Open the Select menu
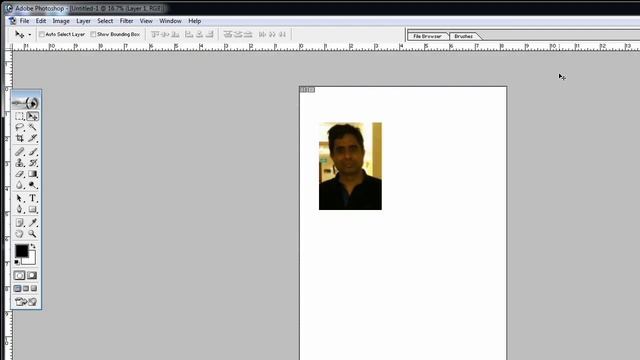 [x=105, y=21]
